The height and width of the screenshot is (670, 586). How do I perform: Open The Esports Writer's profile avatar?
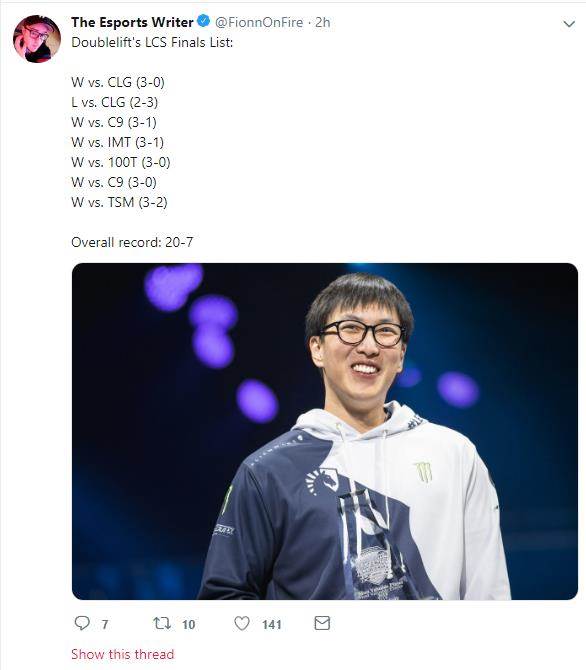click(x=37, y=39)
